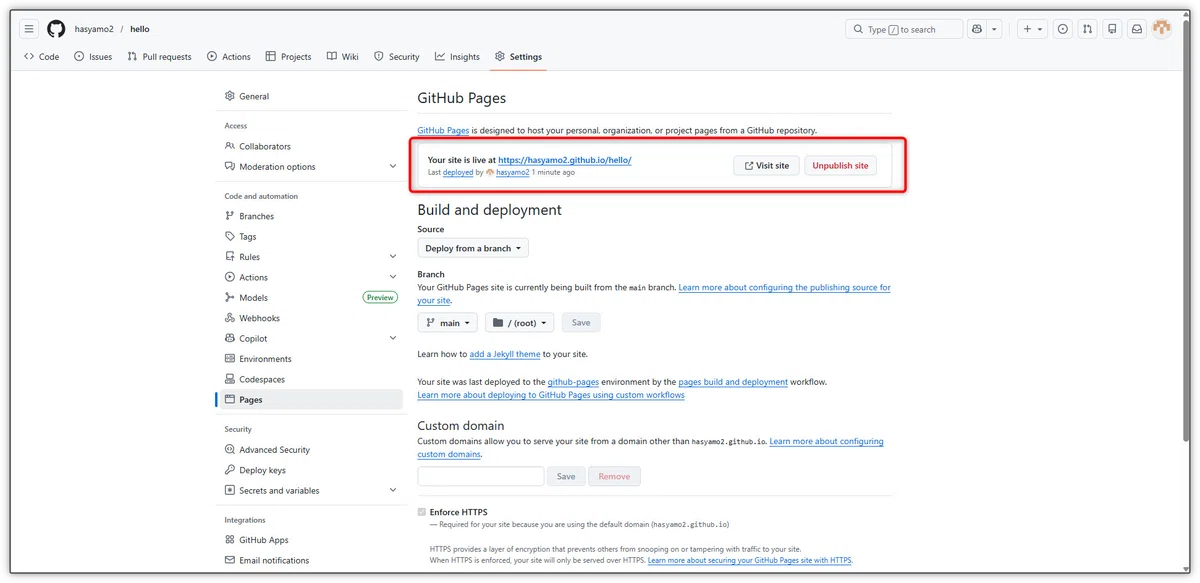Screen dimensions: 1200x583
Task: Open the add a Jekyll theme link
Action: point(505,354)
